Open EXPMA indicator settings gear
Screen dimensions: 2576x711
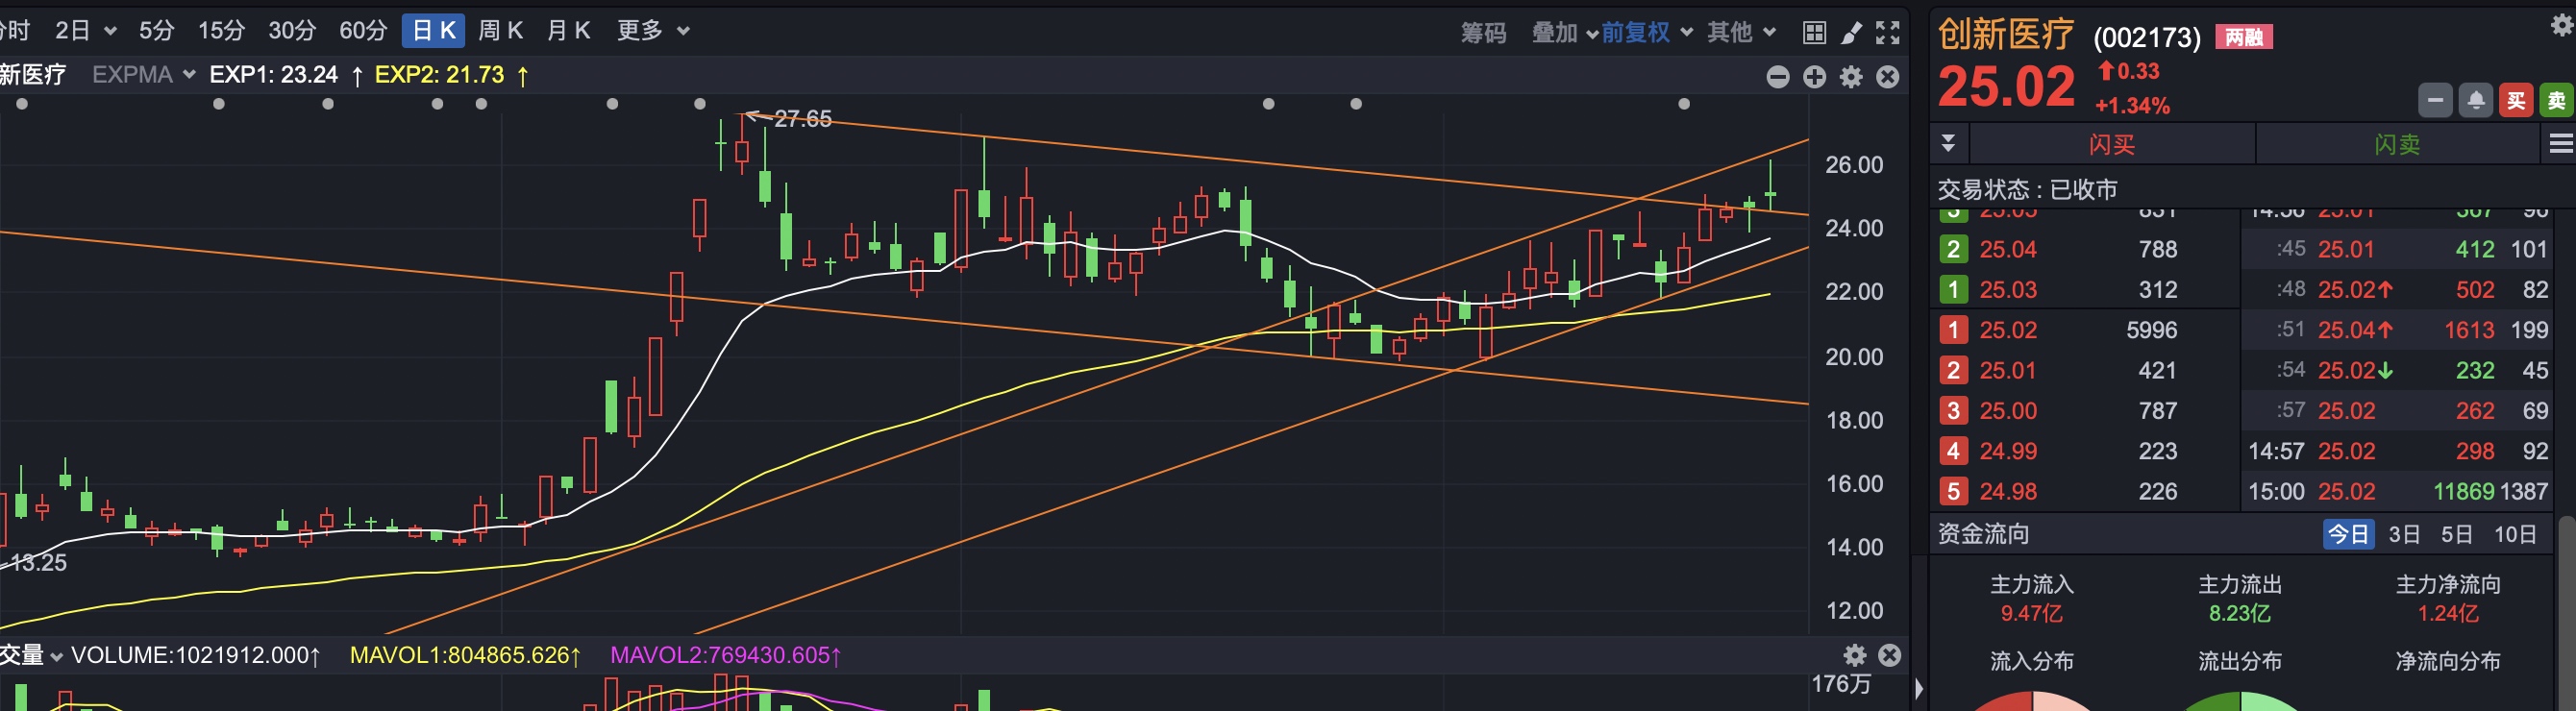(1851, 77)
